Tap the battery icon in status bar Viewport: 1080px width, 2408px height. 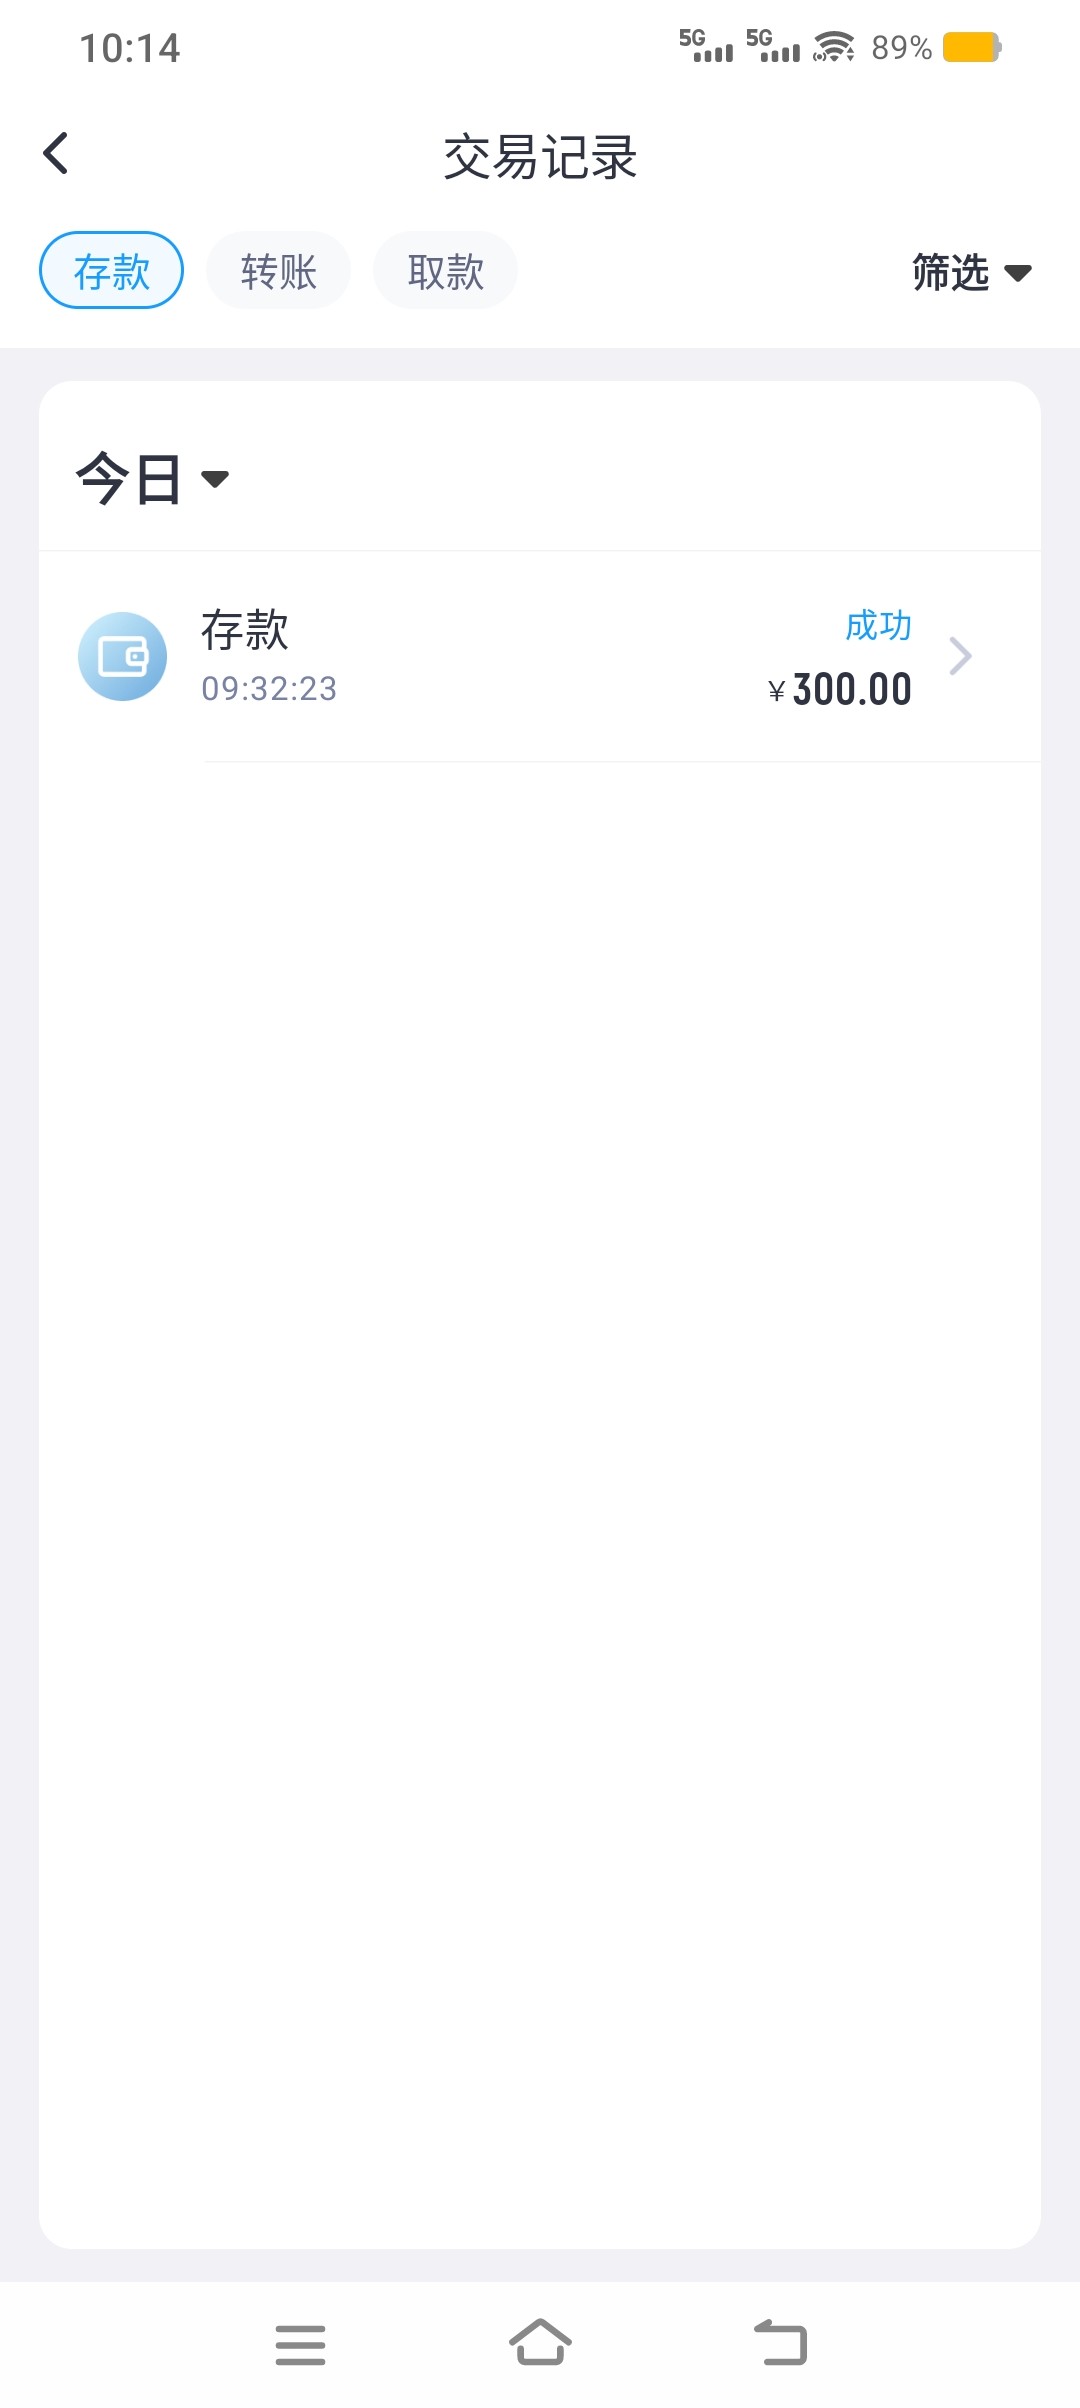click(x=972, y=47)
